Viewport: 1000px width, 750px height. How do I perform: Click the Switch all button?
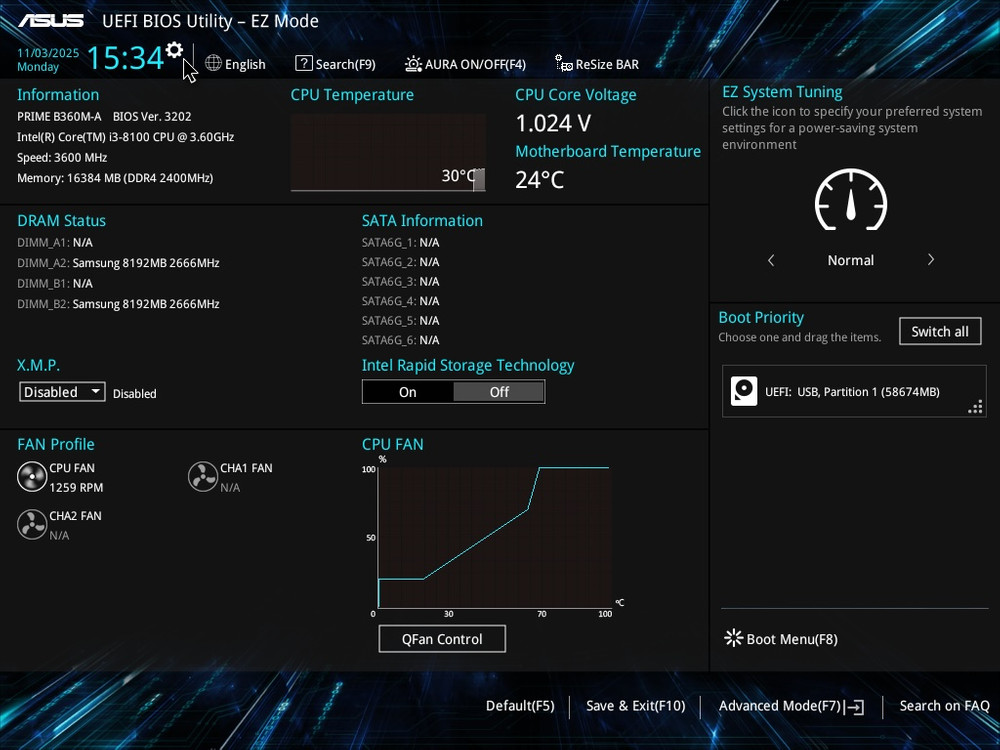click(940, 332)
